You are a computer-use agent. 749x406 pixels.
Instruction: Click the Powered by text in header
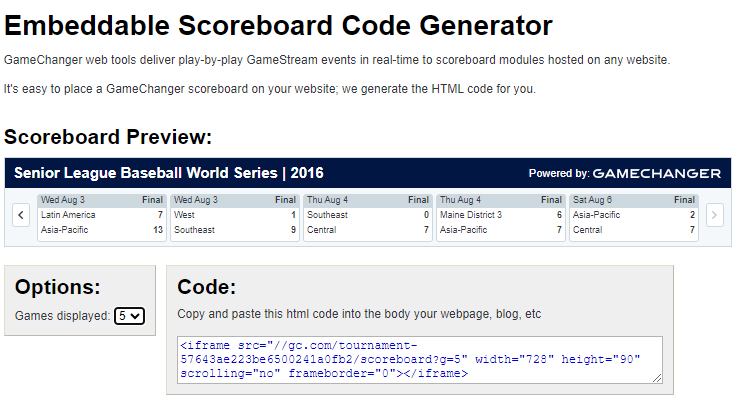pyautogui.click(x=559, y=174)
